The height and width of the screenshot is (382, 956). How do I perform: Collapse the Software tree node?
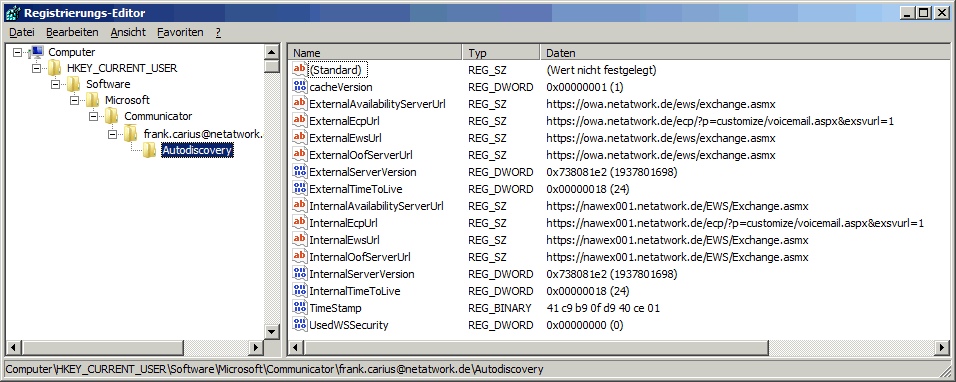click(55, 84)
